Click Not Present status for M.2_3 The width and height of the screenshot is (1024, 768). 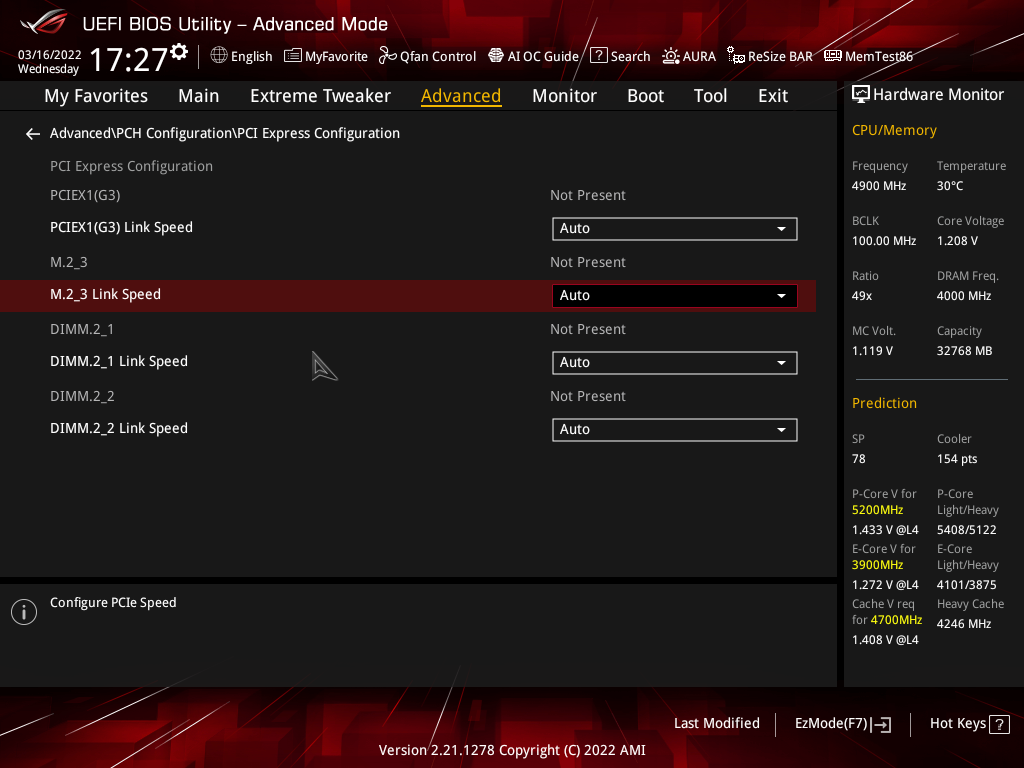(x=588, y=263)
